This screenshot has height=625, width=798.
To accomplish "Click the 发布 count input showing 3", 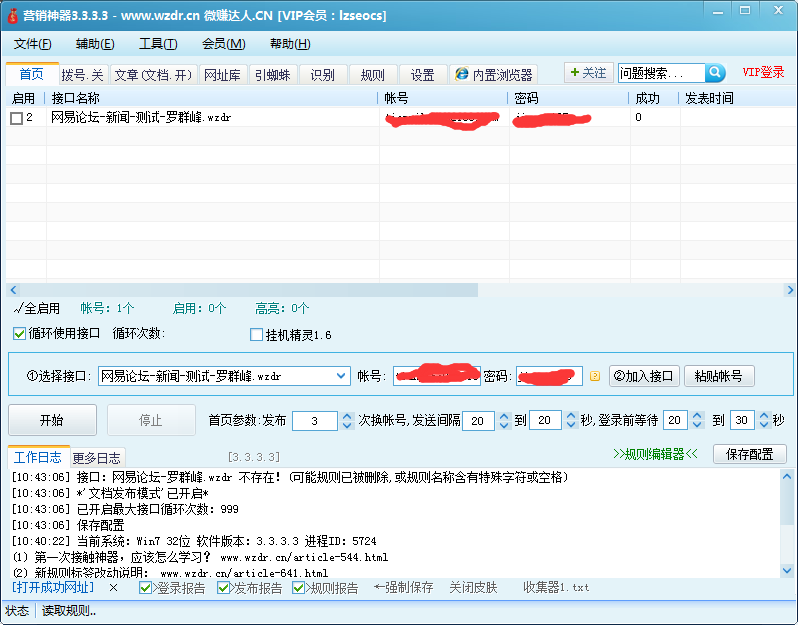I will 315,421.
